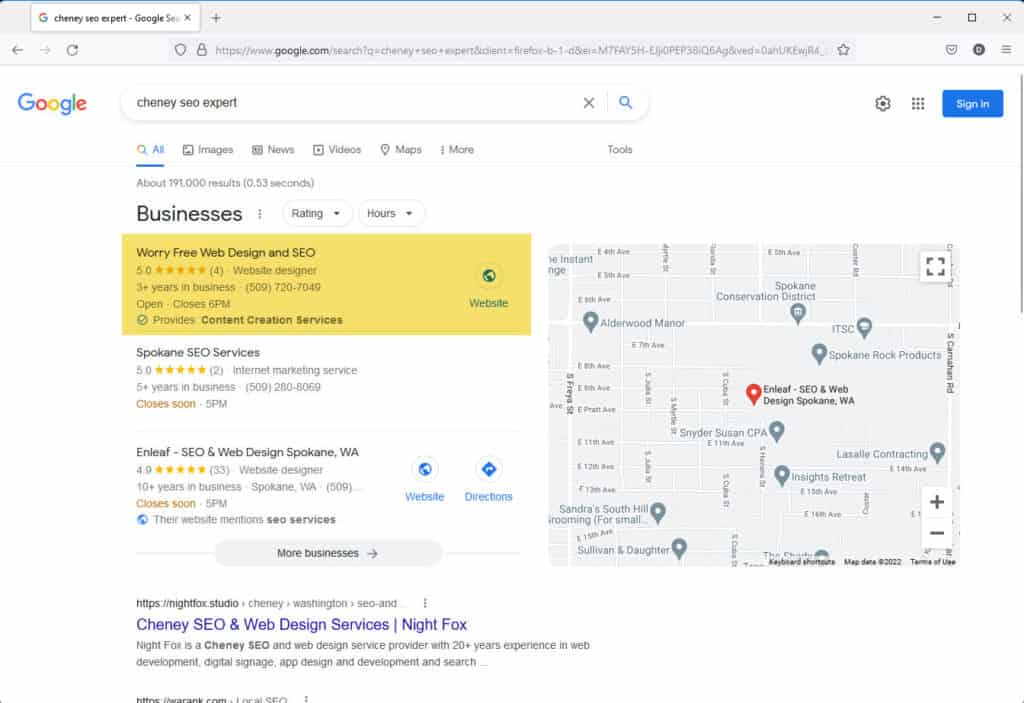The height and width of the screenshot is (703, 1024).
Task: Click Alderwood Manor map marker
Action: coord(590,321)
